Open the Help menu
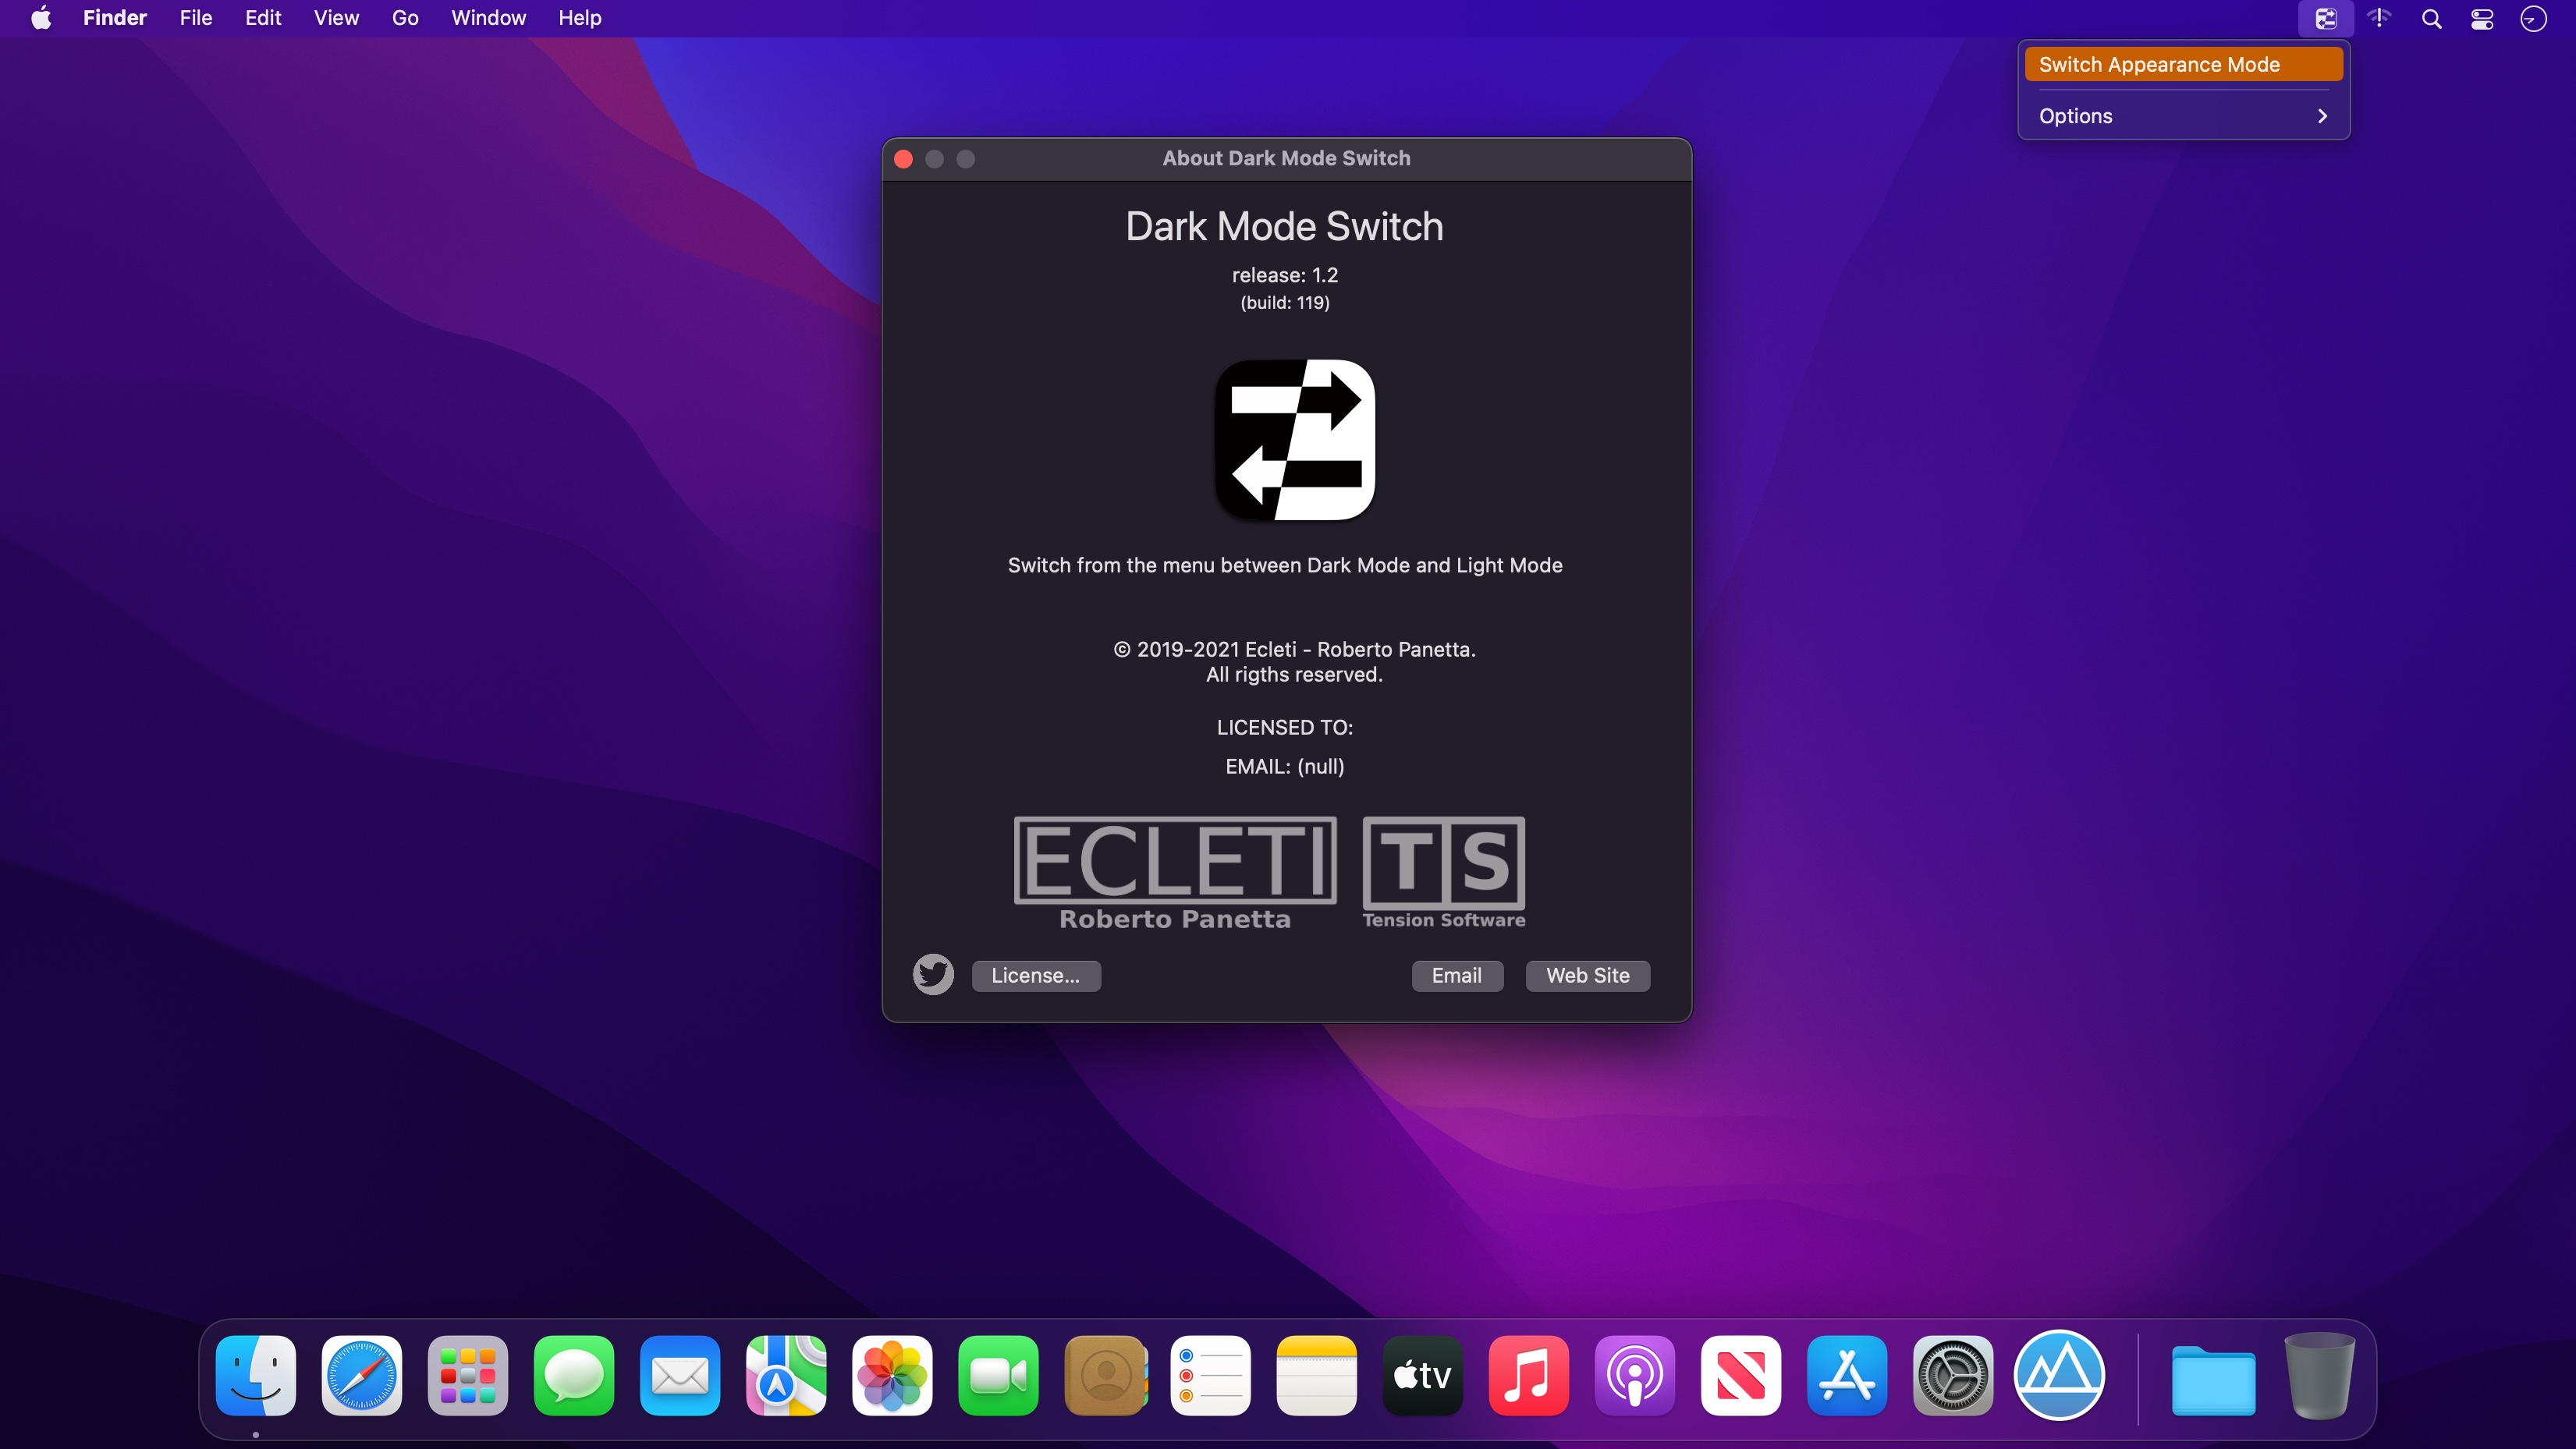Screen dimensions: 2576x1449 coord(580,18)
